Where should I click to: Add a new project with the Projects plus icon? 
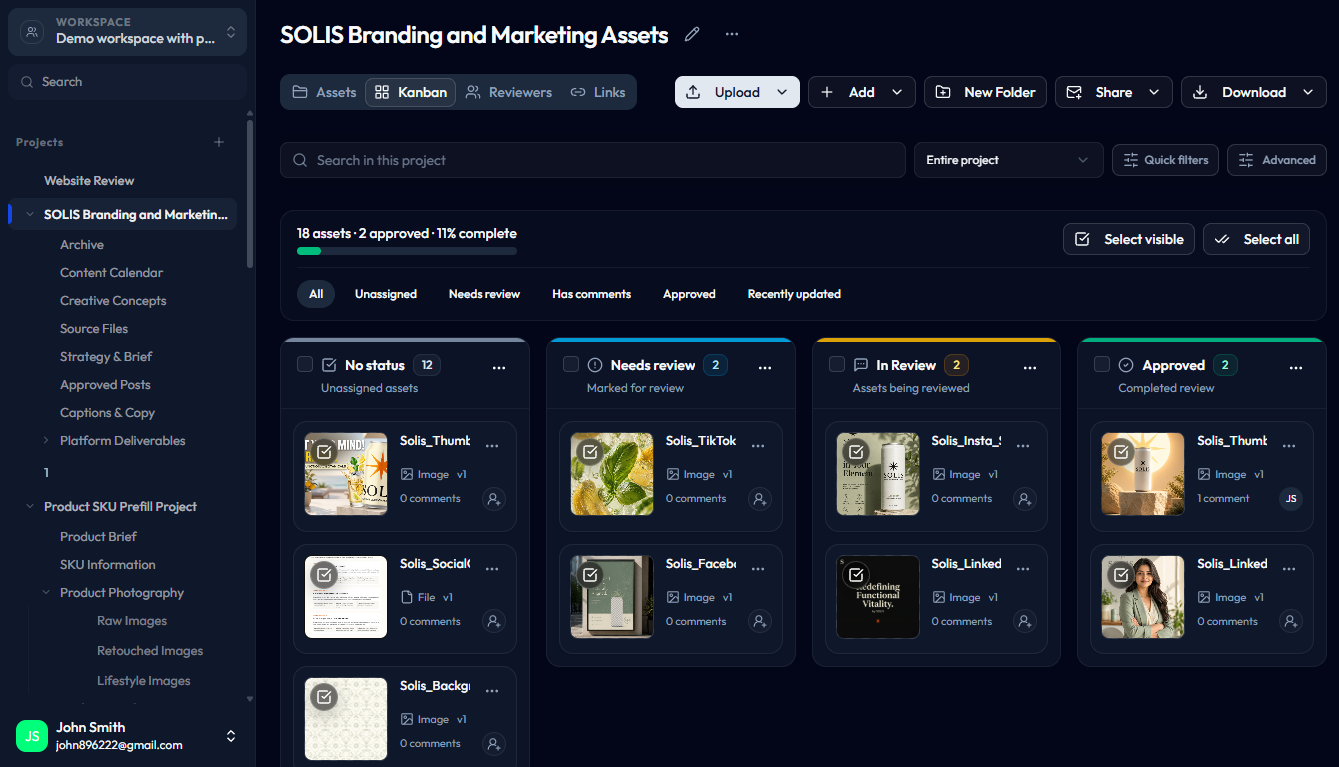point(219,142)
